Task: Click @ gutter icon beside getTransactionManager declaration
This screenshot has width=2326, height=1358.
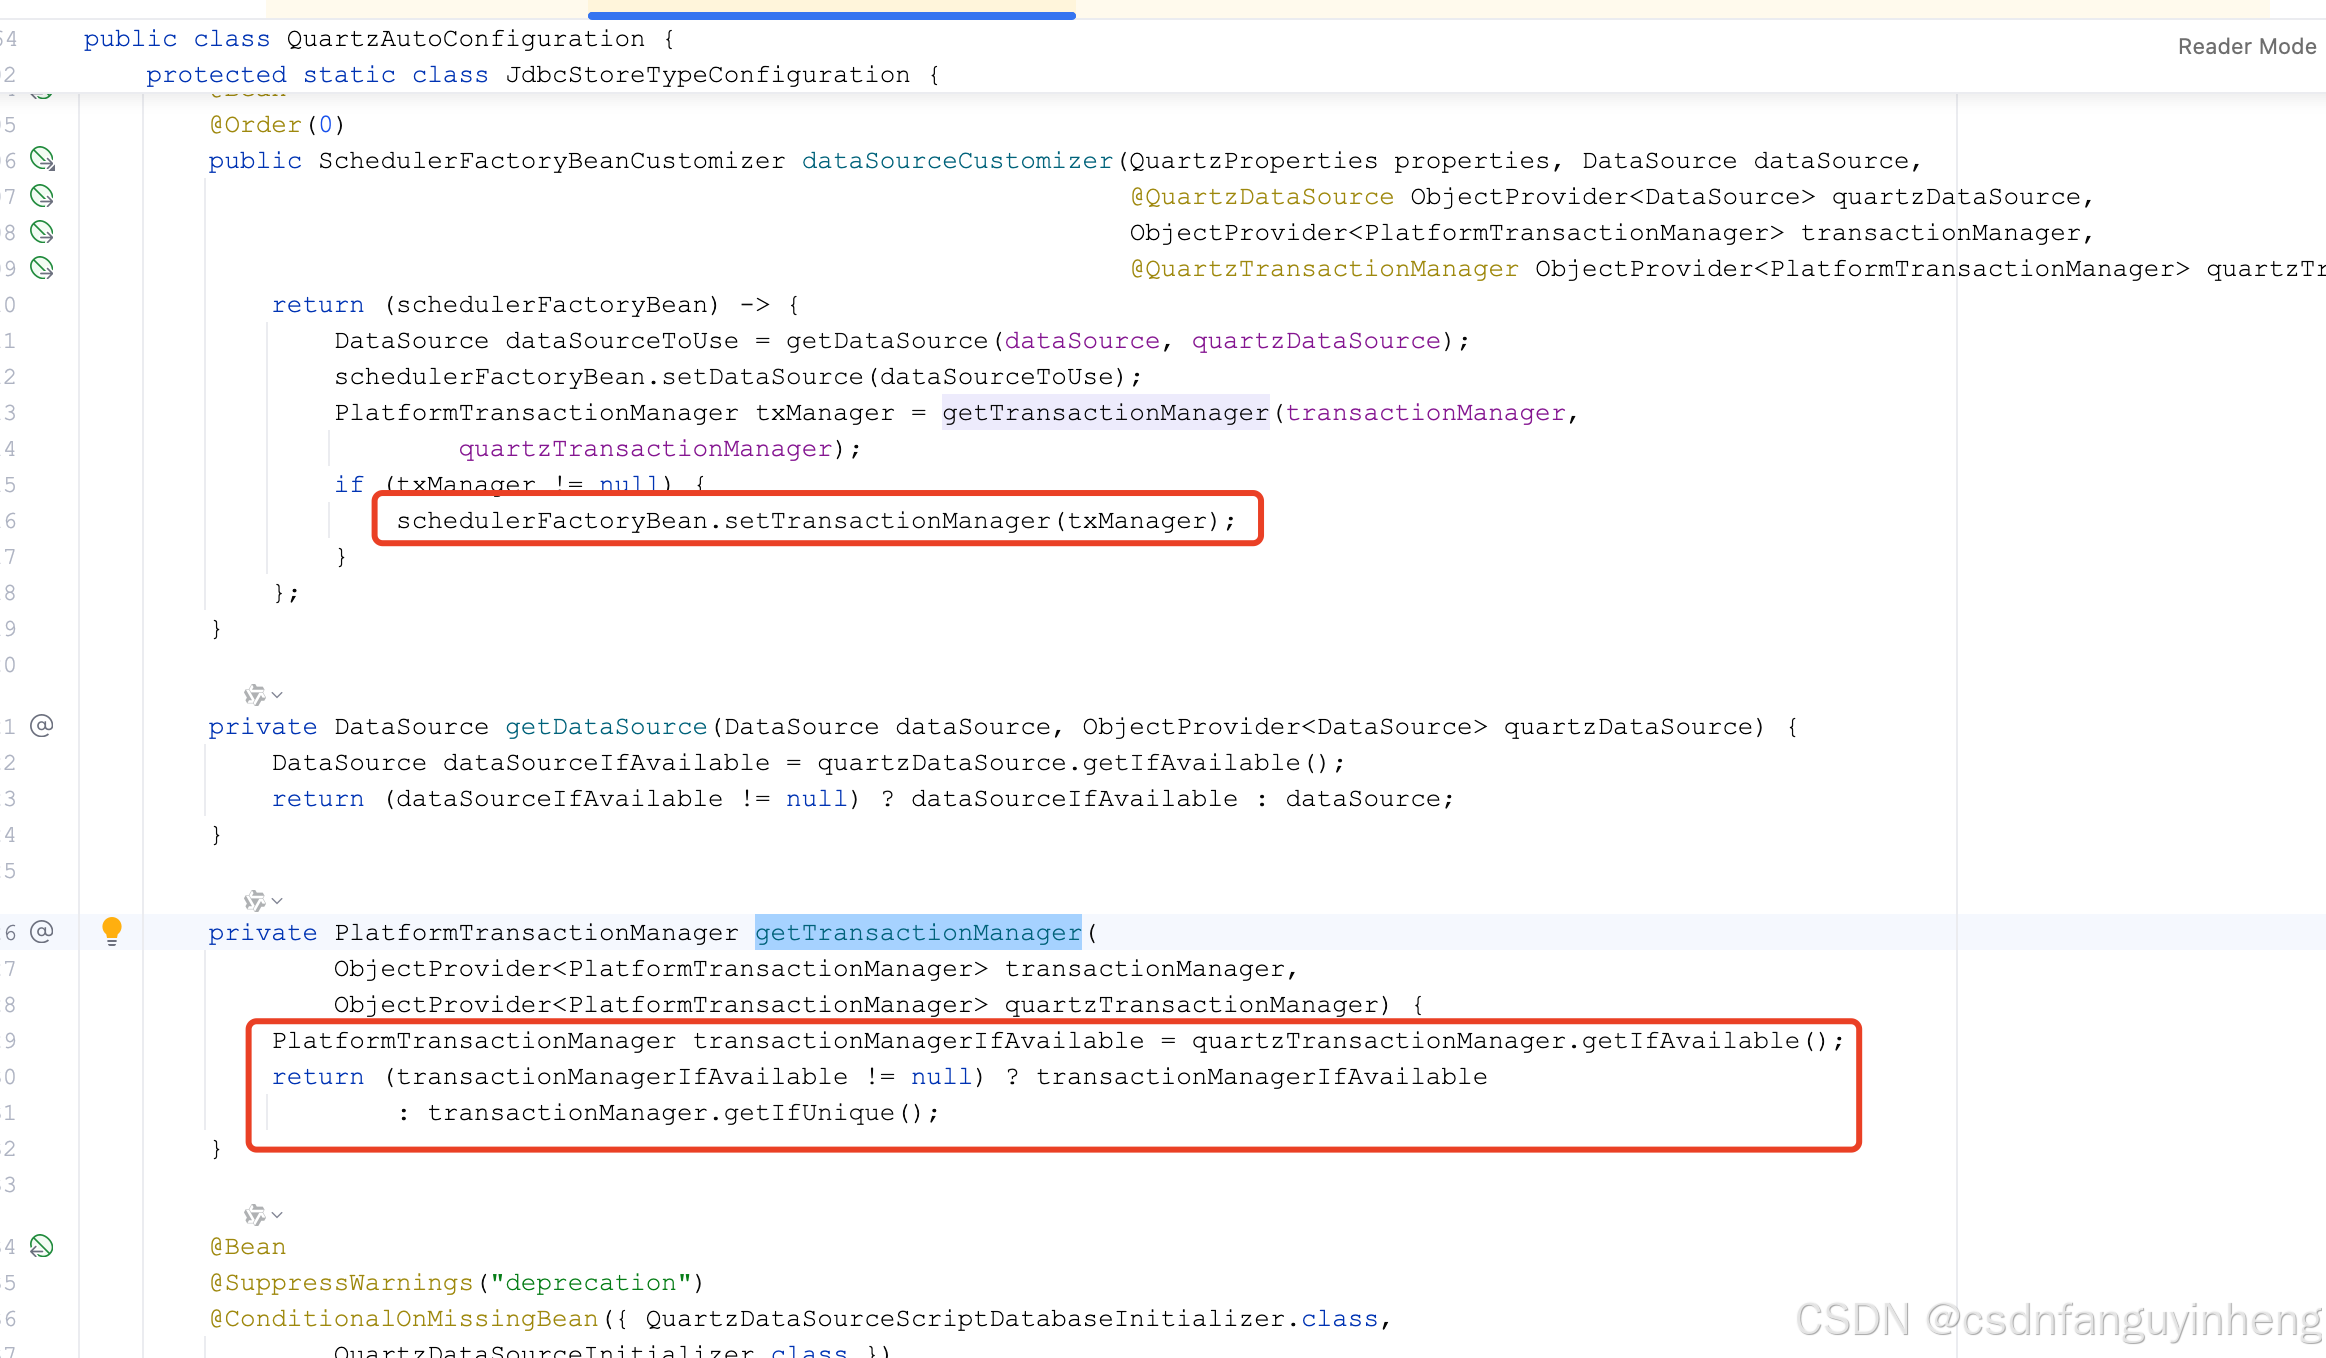Action: point(42,932)
